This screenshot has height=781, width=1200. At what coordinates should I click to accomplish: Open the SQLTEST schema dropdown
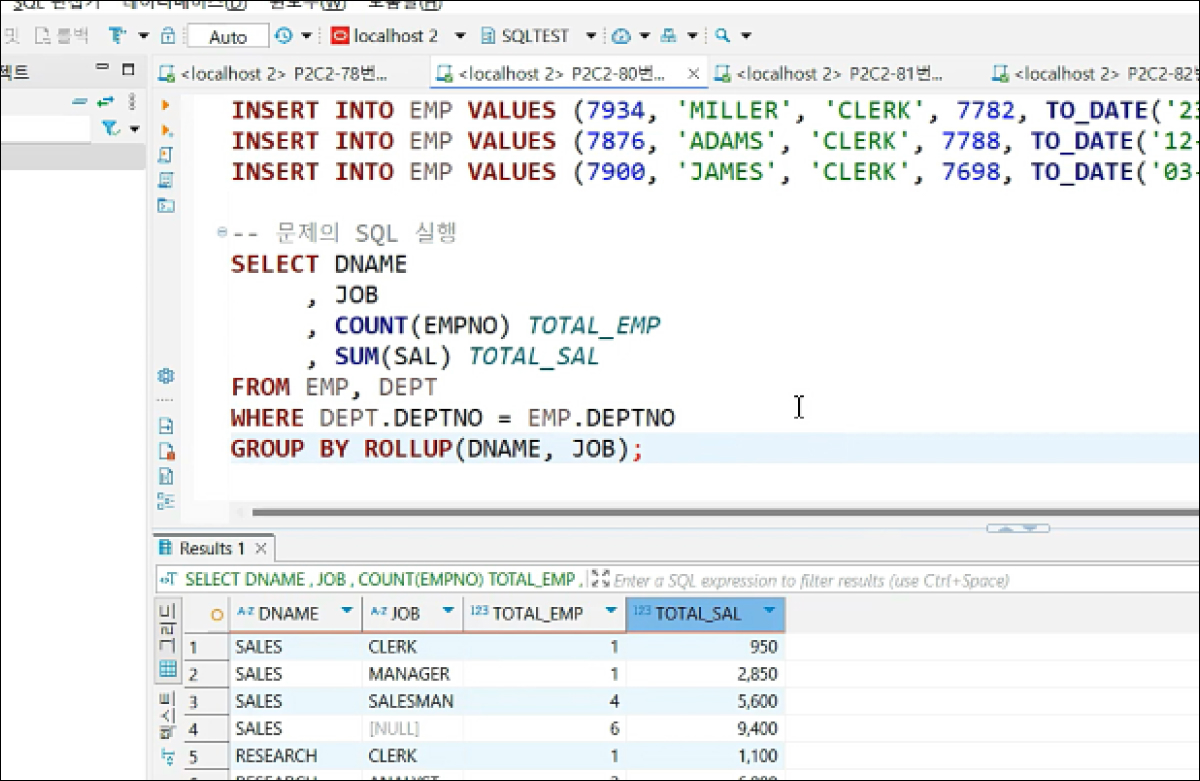591,36
